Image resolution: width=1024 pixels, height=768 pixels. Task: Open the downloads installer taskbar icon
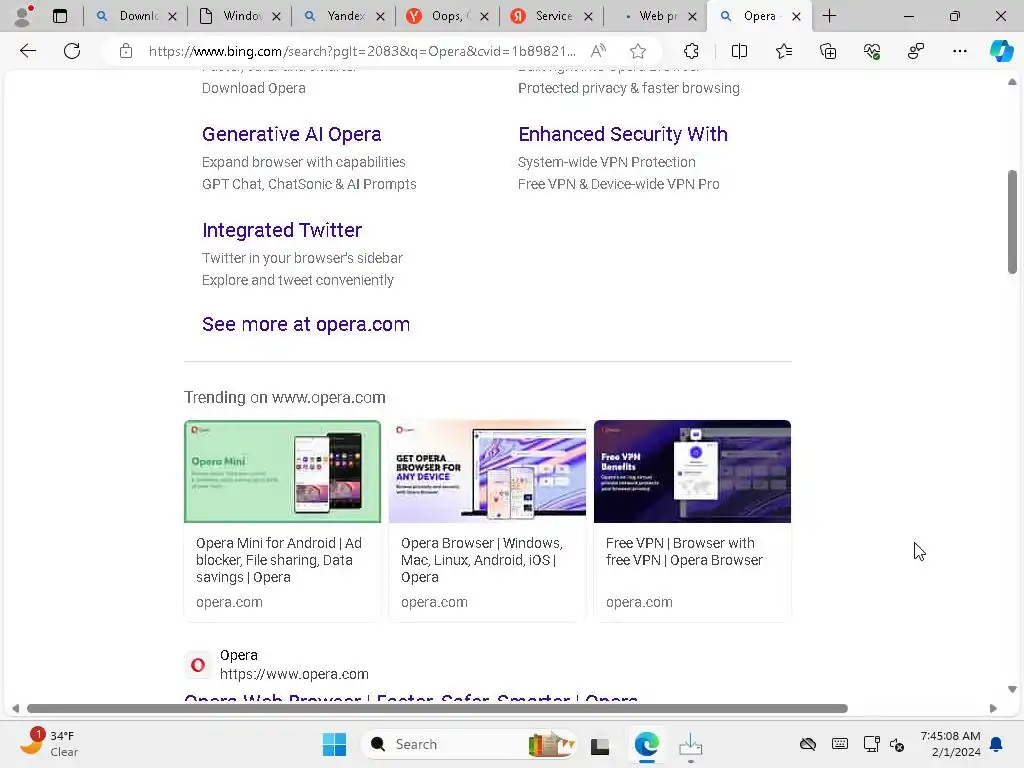(690, 744)
